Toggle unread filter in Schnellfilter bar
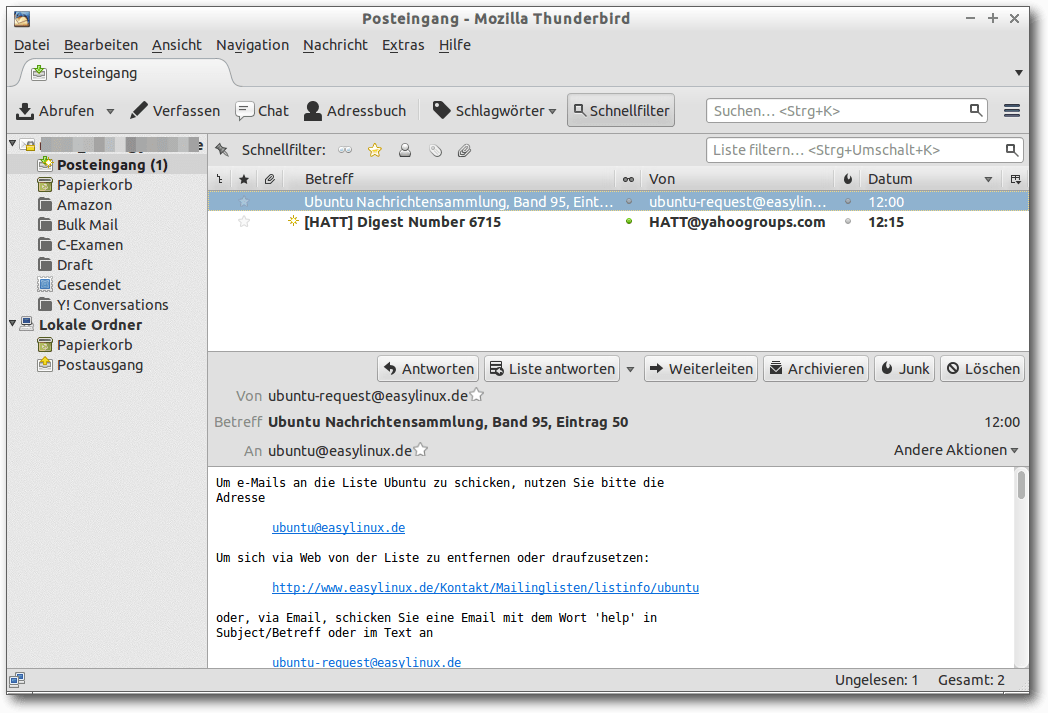Viewport: 1048px width, 713px height. (x=345, y=150)
